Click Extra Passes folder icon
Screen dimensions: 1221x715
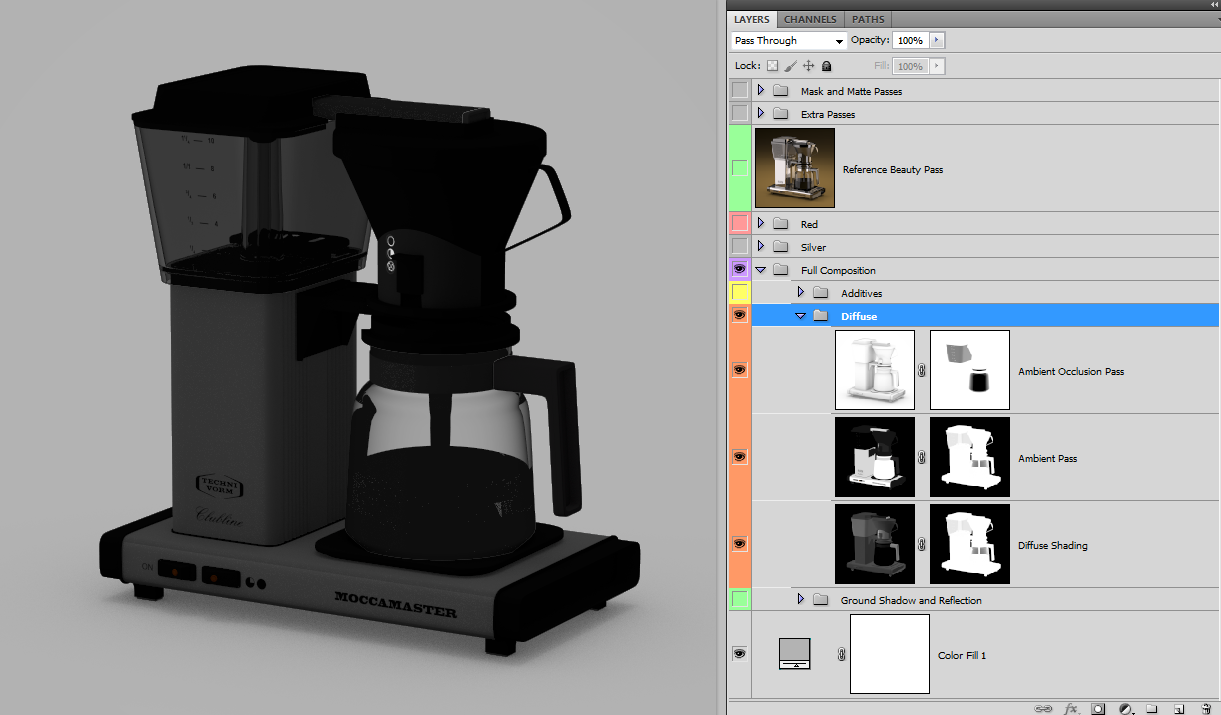click(781, 114)
